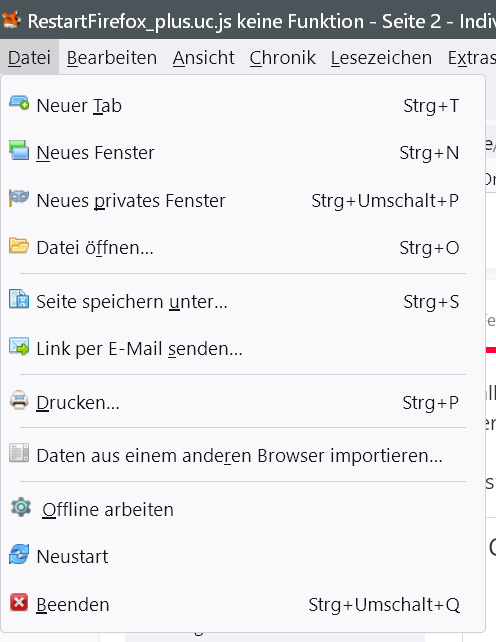This screenshot has height=642, width=496.
Task: Click the browser import icon
Action: coord(19,453)
